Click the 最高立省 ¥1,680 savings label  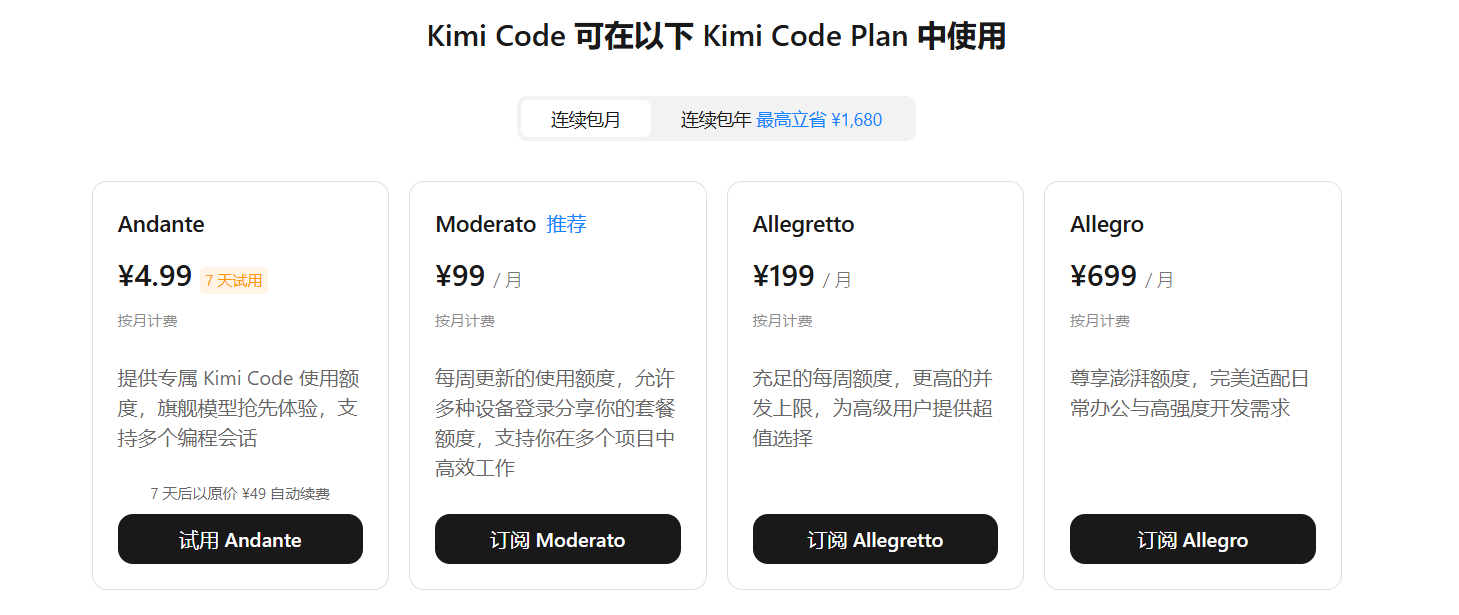[819, 120]
